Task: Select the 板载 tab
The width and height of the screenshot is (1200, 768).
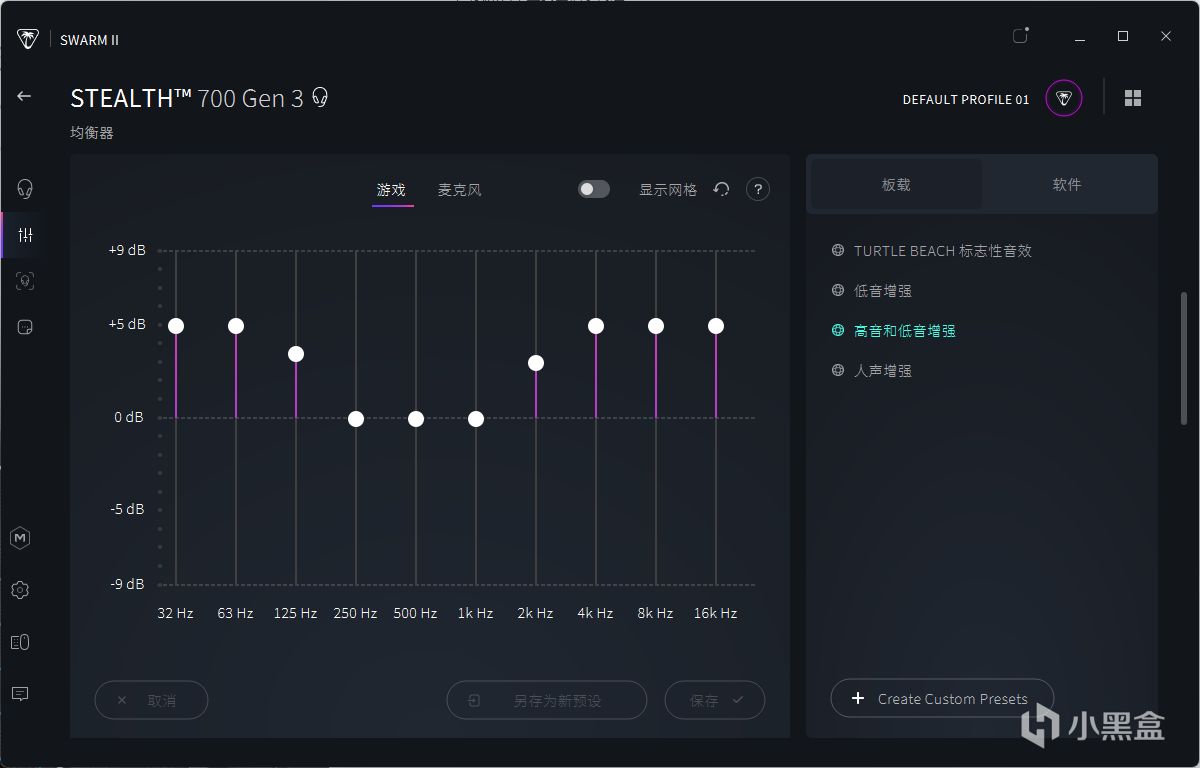Action: (896, 185)
